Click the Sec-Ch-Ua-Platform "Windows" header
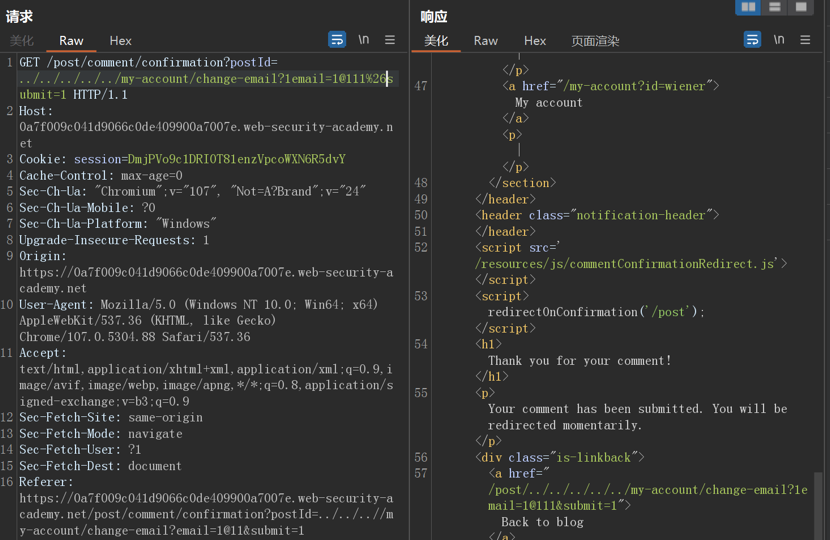The width and height of the screenshot is (830, 540). [118, 224]
